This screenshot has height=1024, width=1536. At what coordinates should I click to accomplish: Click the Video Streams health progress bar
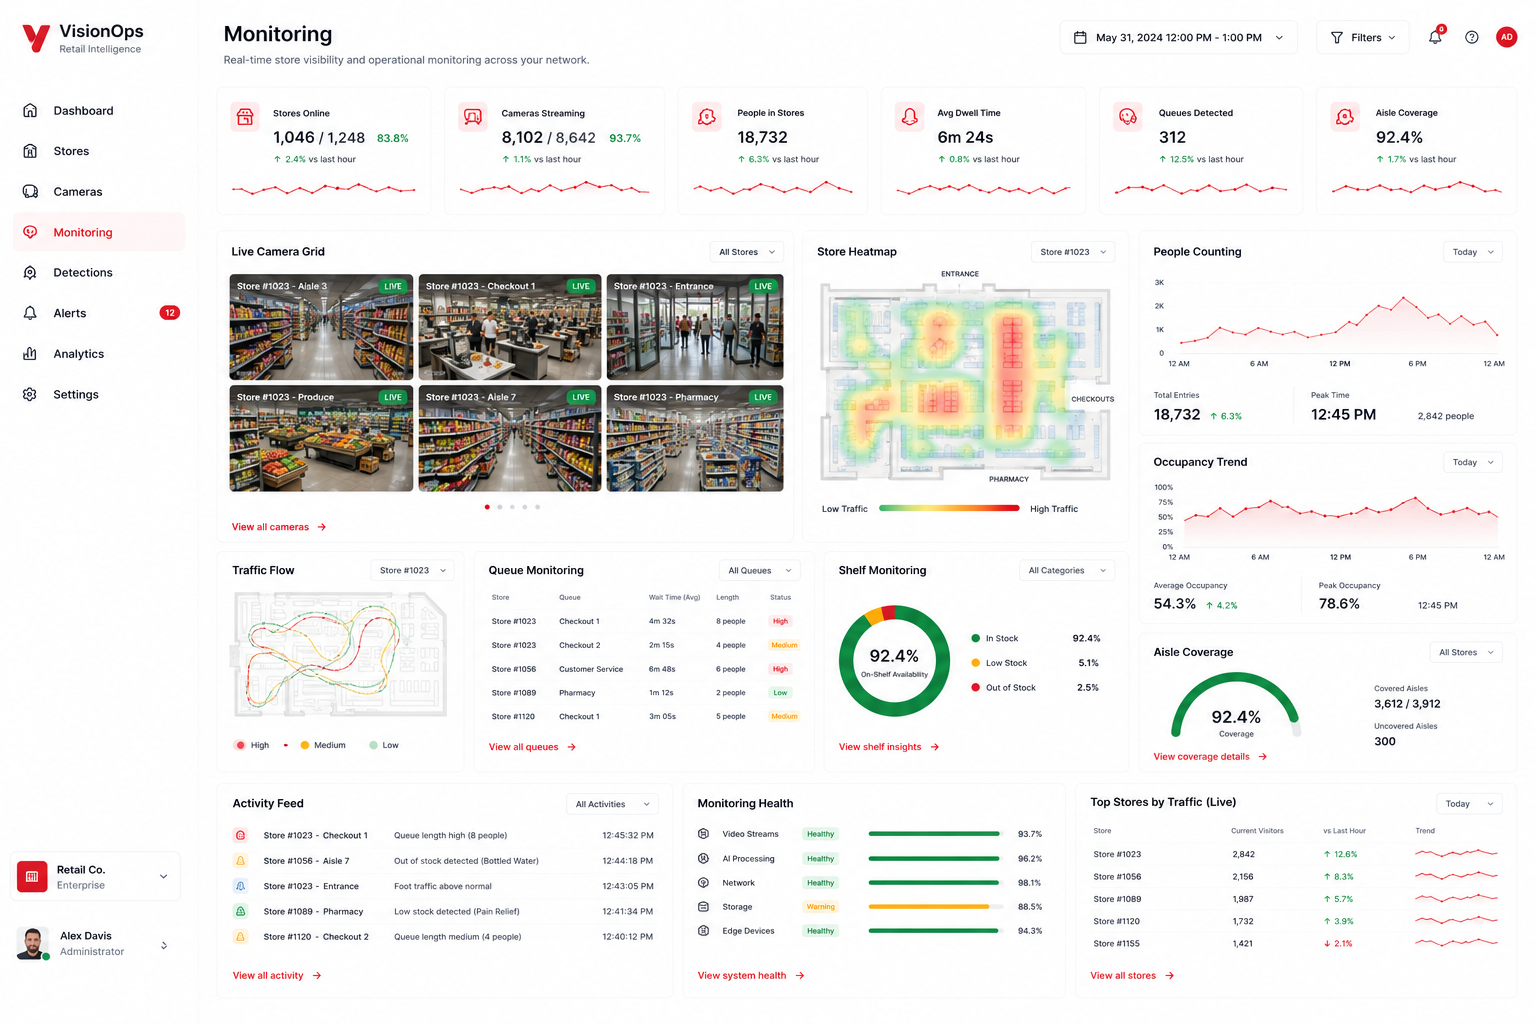936,834
